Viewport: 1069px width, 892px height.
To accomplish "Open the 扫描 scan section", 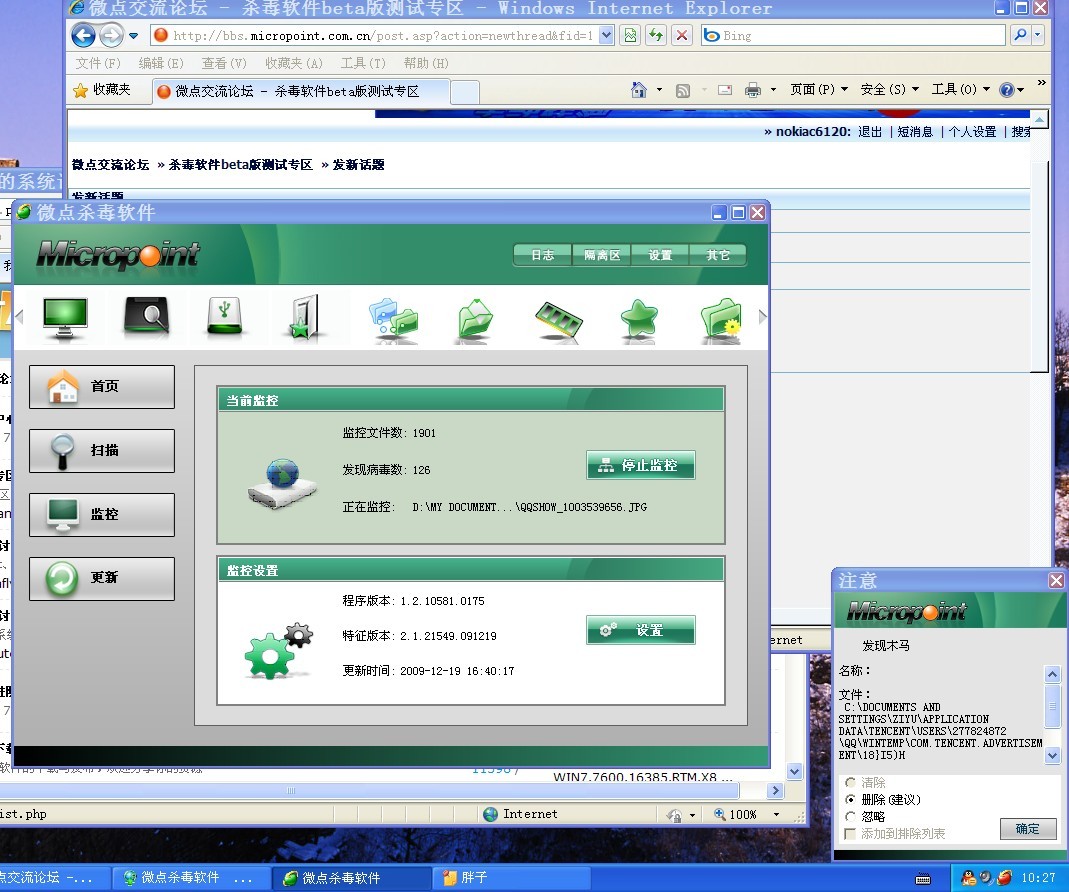I will point(102,451).
